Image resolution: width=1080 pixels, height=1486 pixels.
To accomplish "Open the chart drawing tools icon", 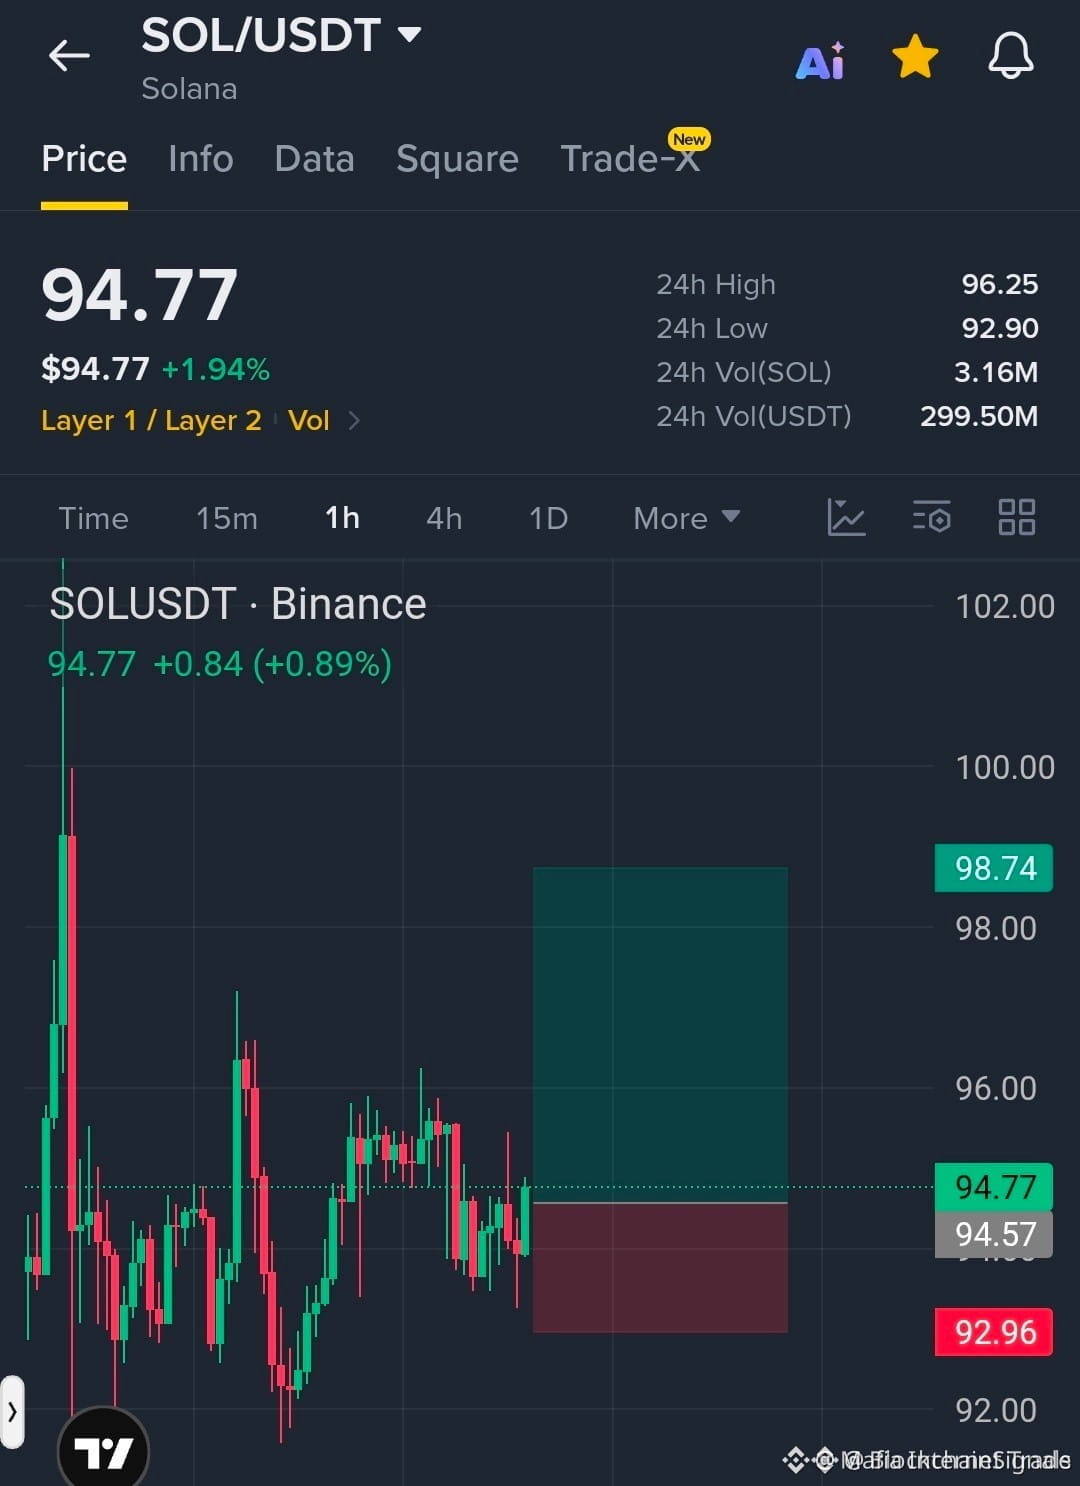I will pyautogui.click(x=846, y=517).
